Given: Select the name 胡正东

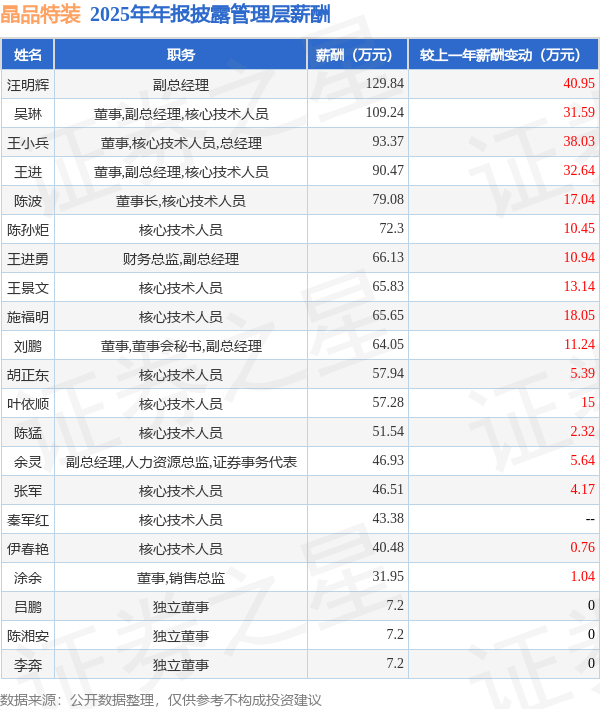Looking at the screenshot, I should coord(28,374).
